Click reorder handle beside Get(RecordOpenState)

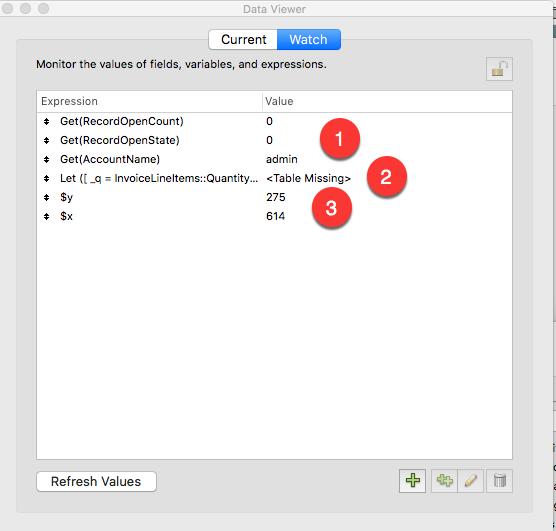coord(46,140)
